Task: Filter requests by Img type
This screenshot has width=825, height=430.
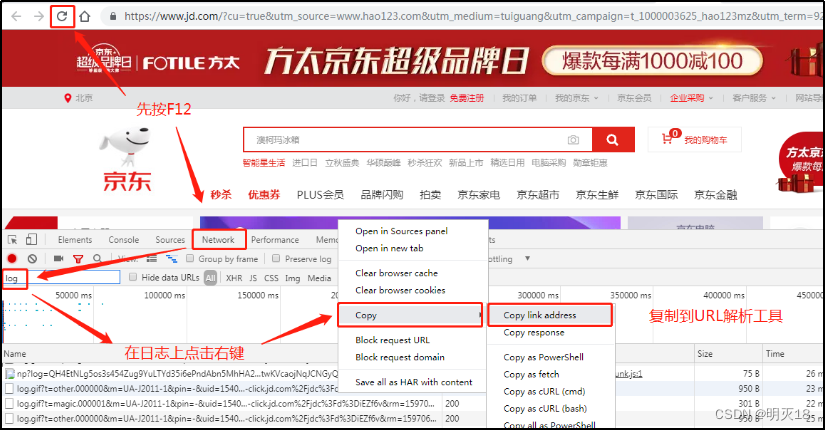Action: [x=293, y=278]
